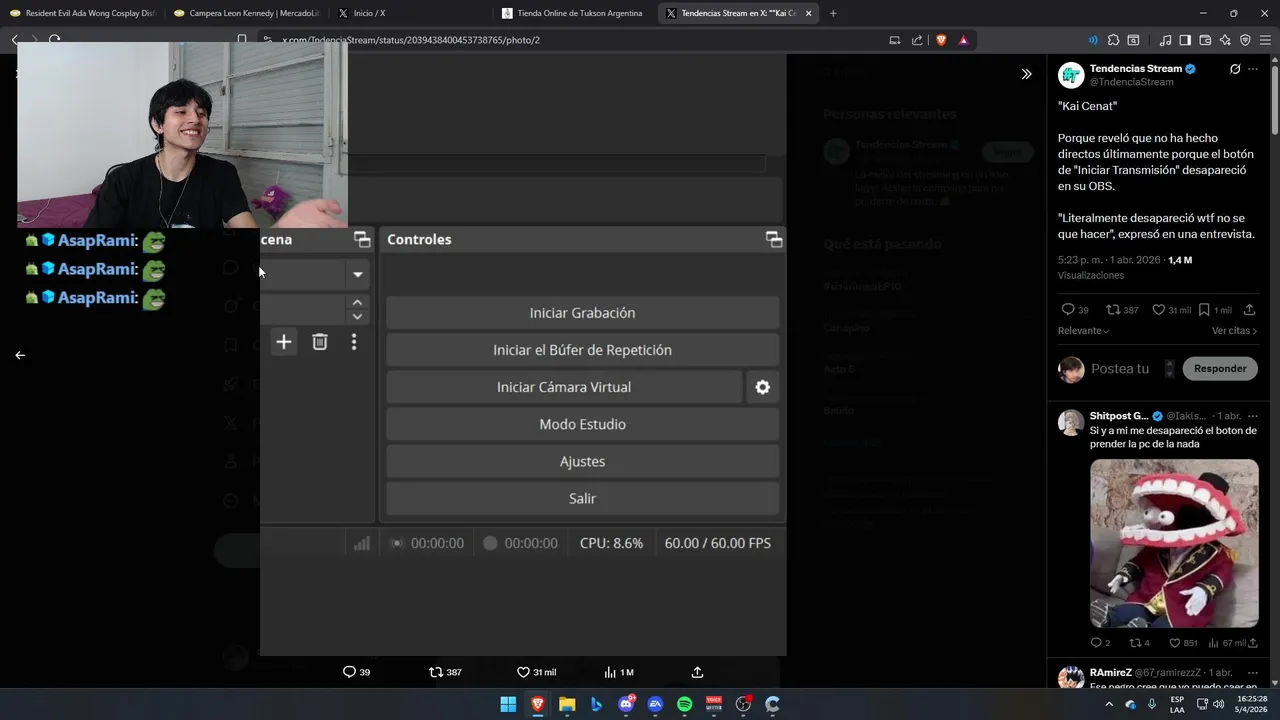Open the Brave Wallet icon

point(1205,40)
